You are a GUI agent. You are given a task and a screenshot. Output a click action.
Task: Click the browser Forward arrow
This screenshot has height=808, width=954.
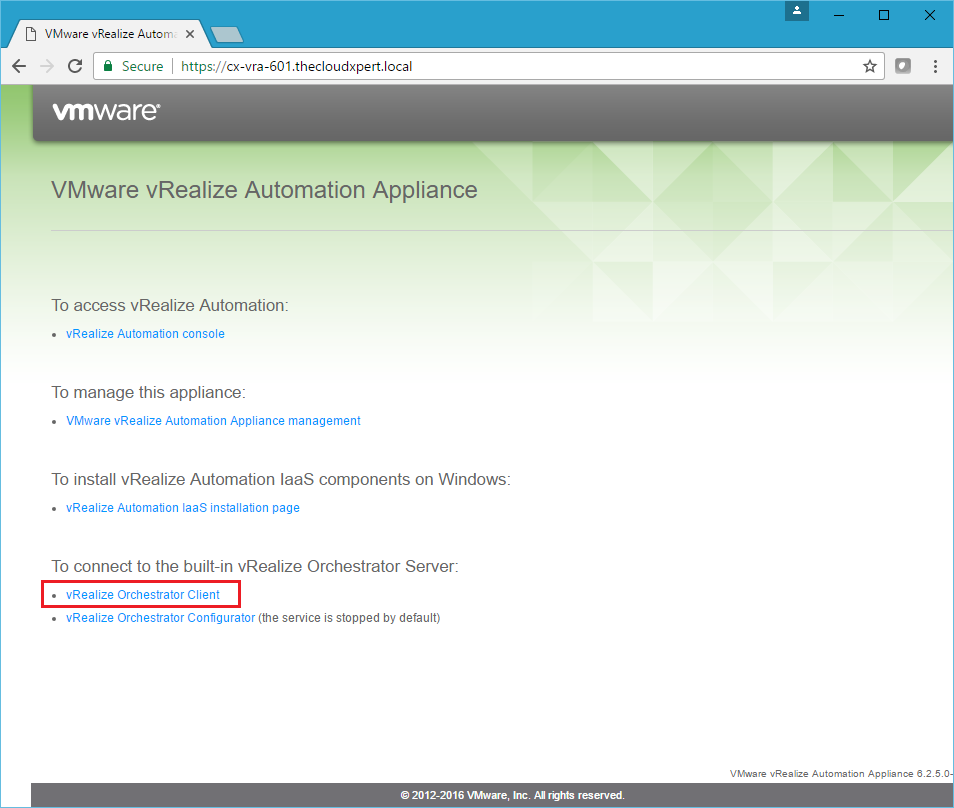click(x=47, y=66)
